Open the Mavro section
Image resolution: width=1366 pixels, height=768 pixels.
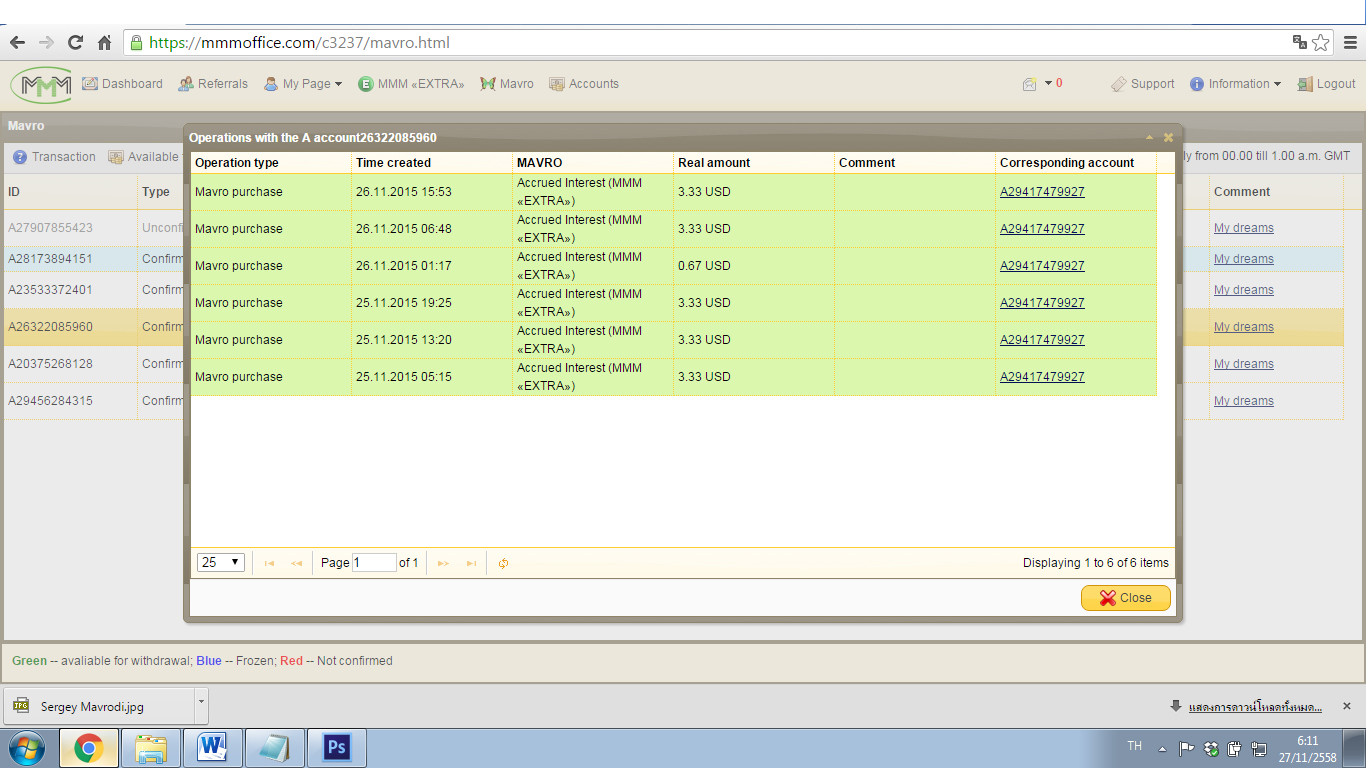point(507,84)
